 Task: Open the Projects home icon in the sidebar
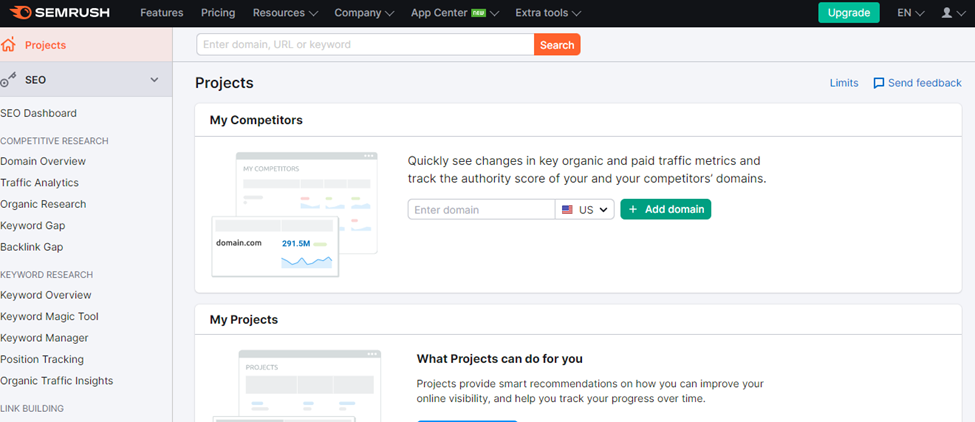point(8,45)
